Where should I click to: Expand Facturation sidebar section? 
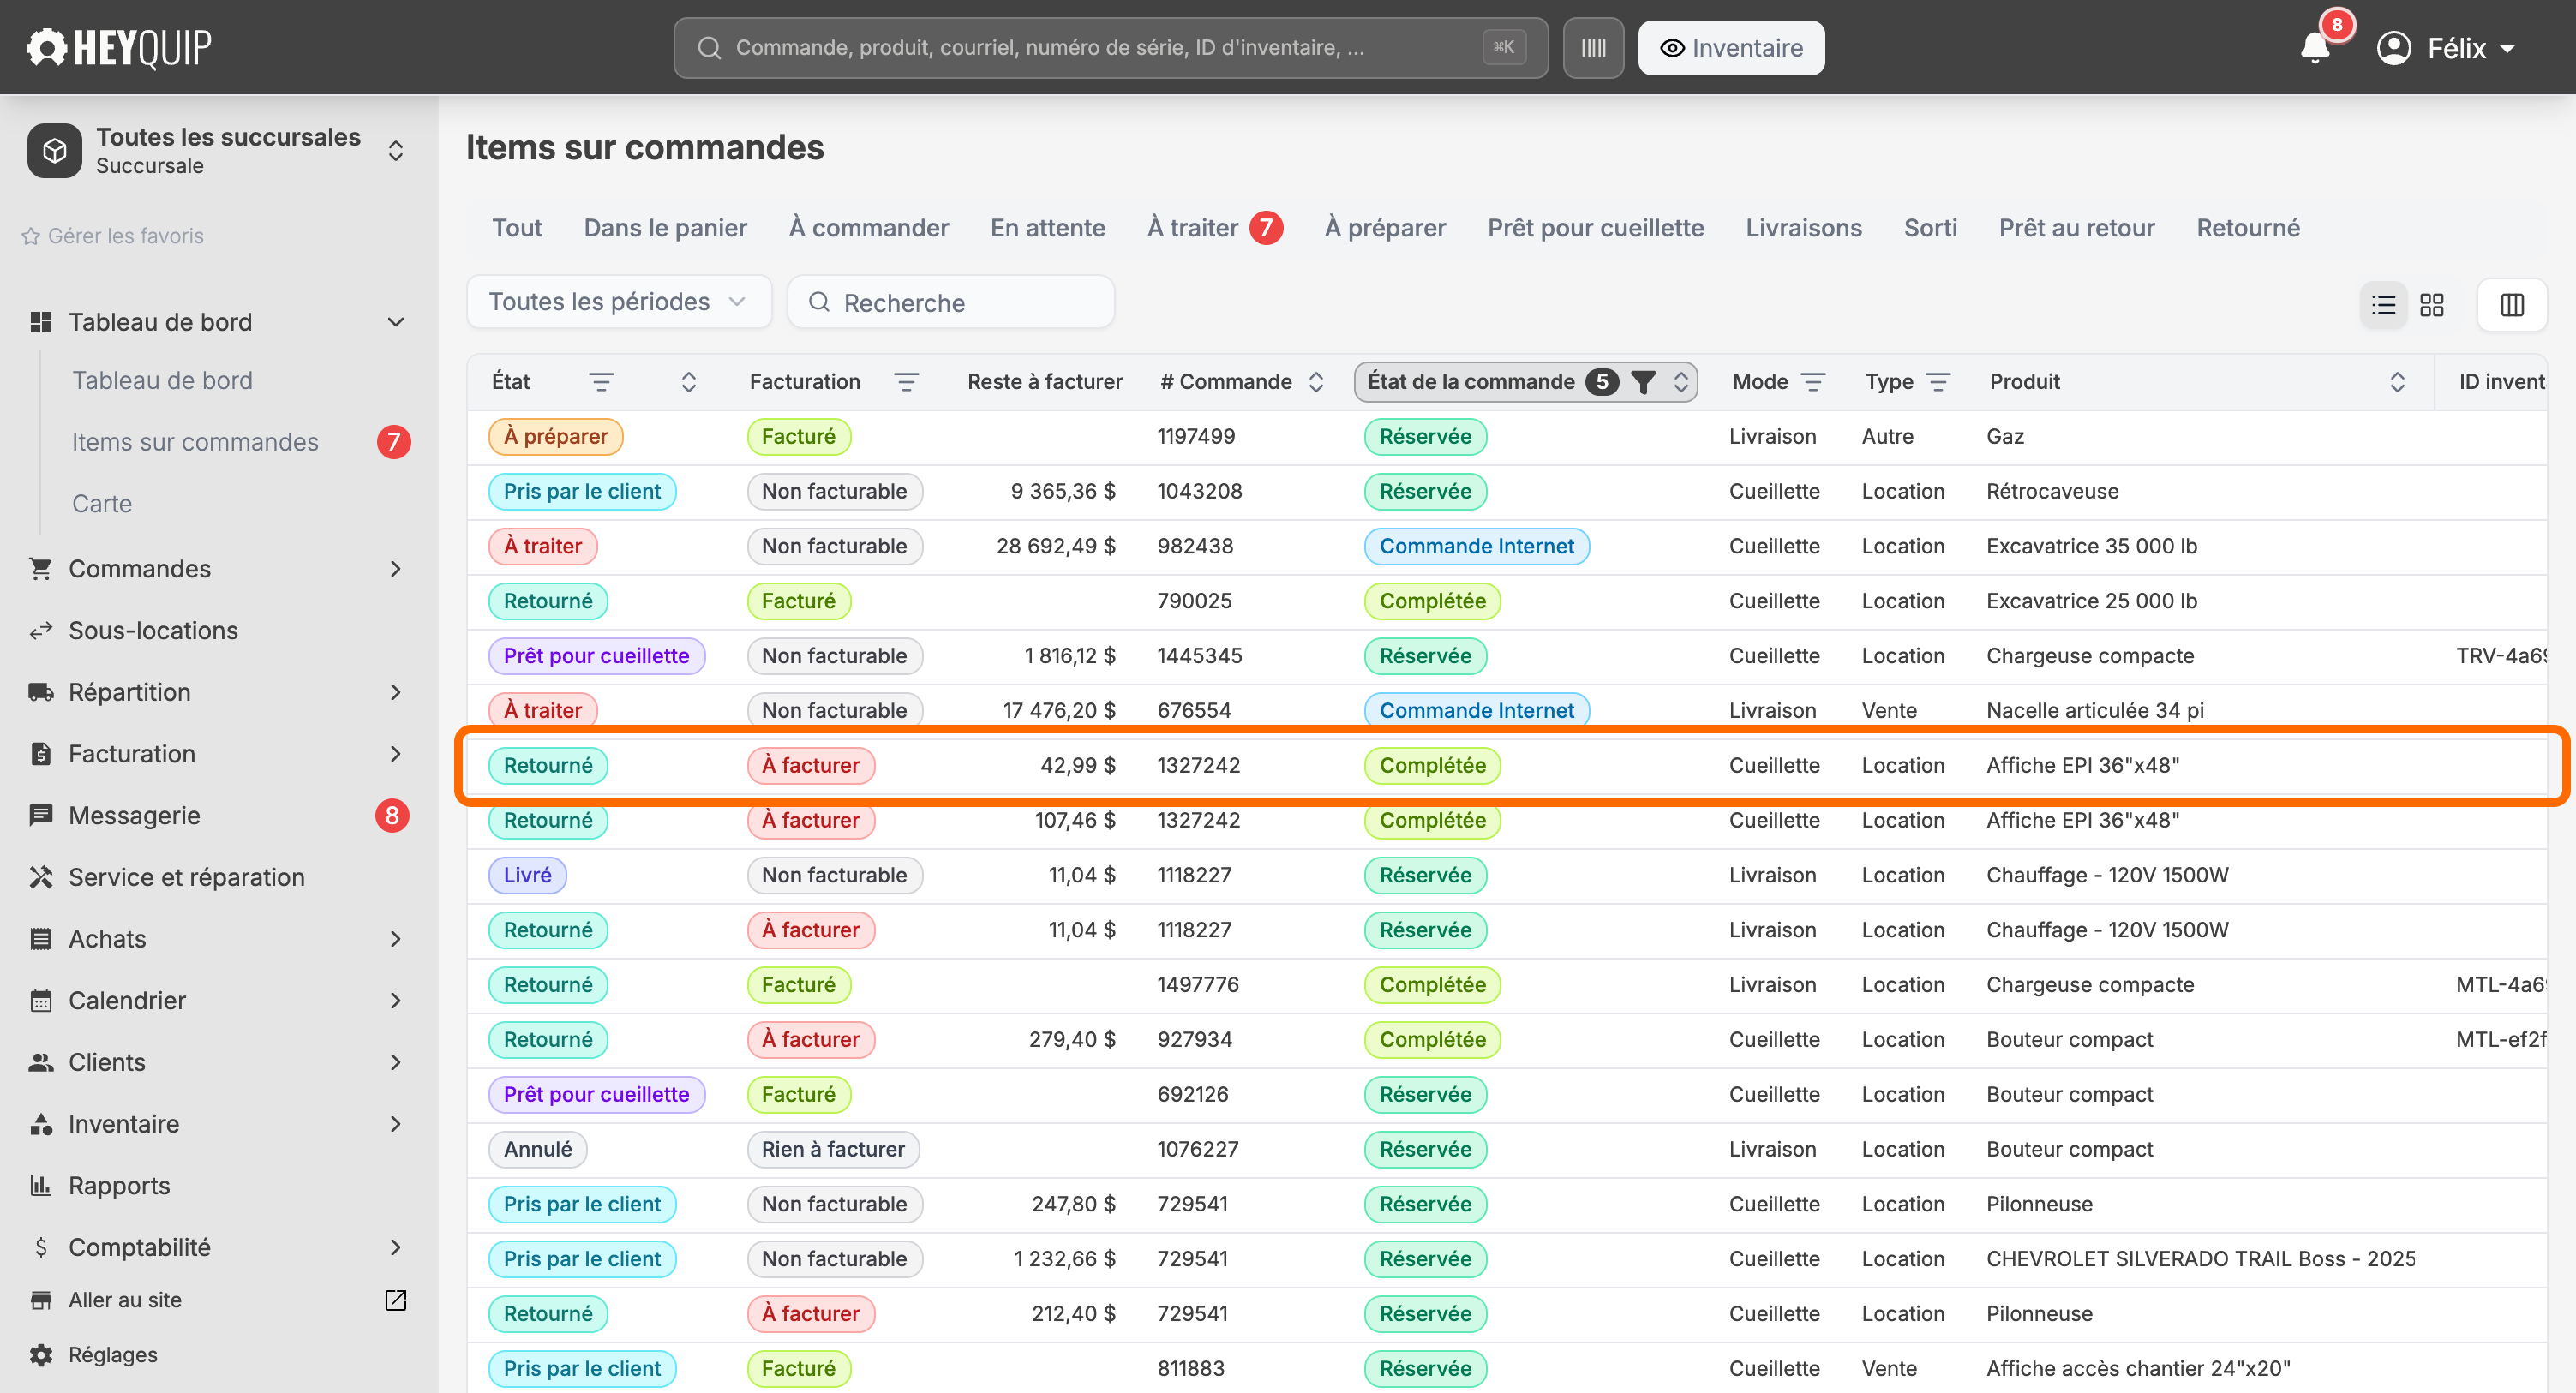[396, 754]
